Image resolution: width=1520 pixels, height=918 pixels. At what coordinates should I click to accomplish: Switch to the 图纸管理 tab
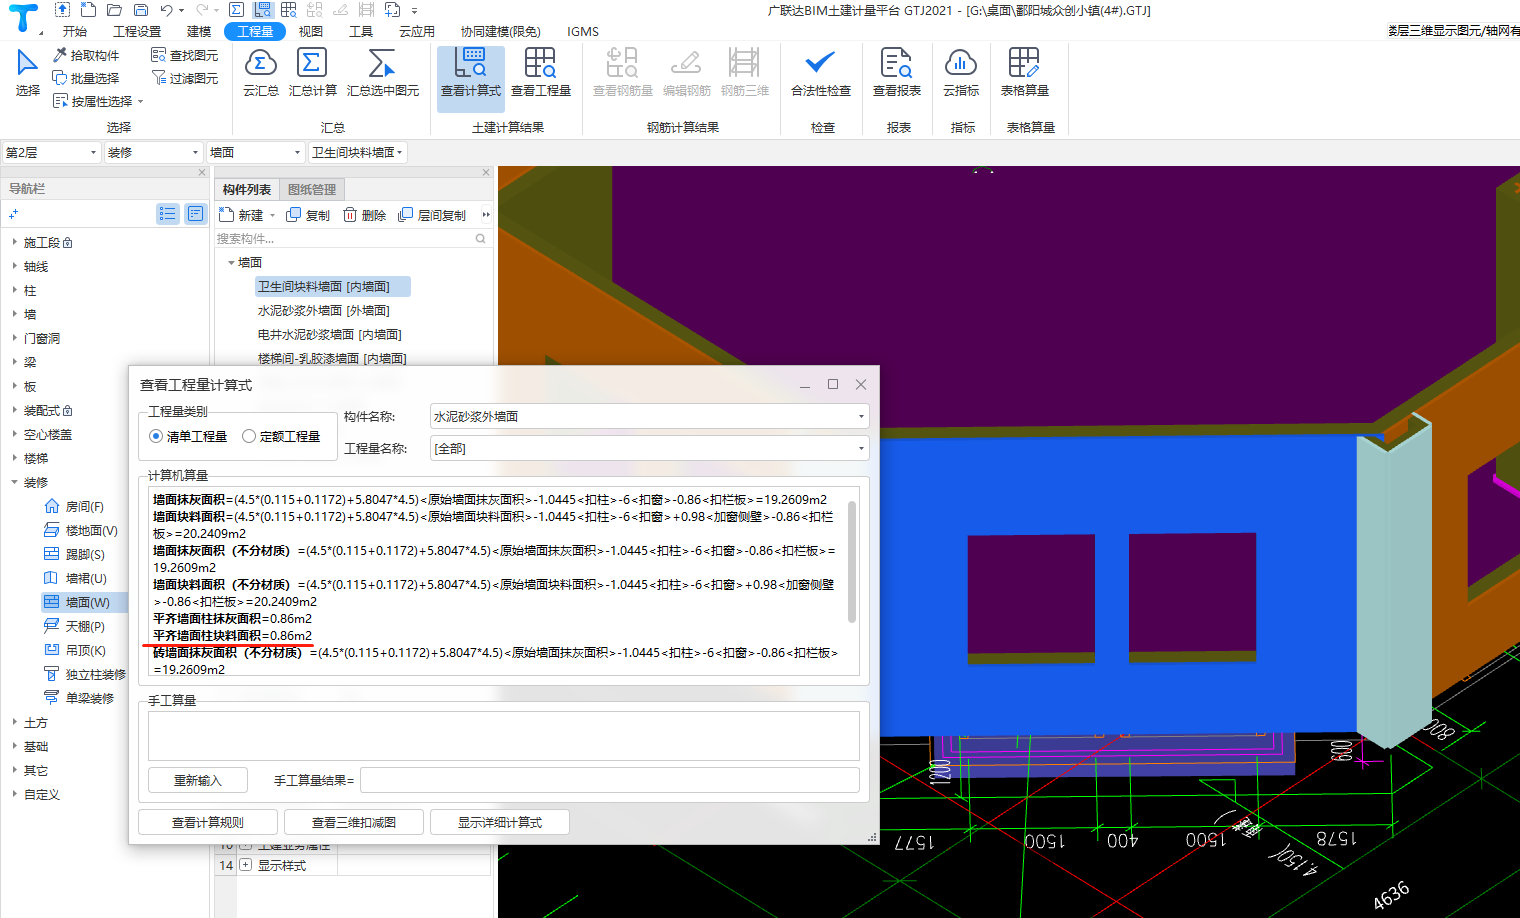point(312,190)
